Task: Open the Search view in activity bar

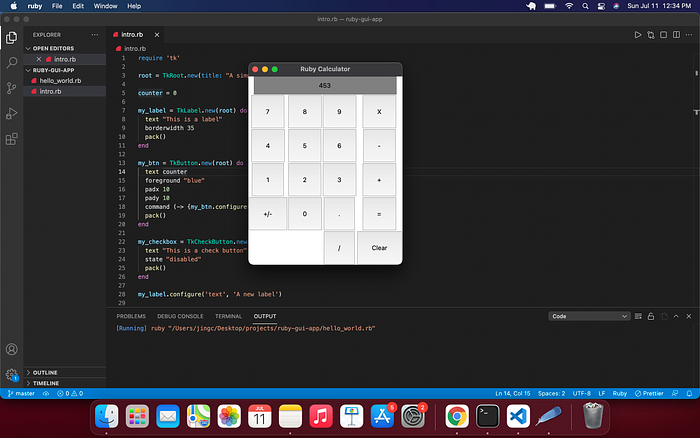Action: 12,63
